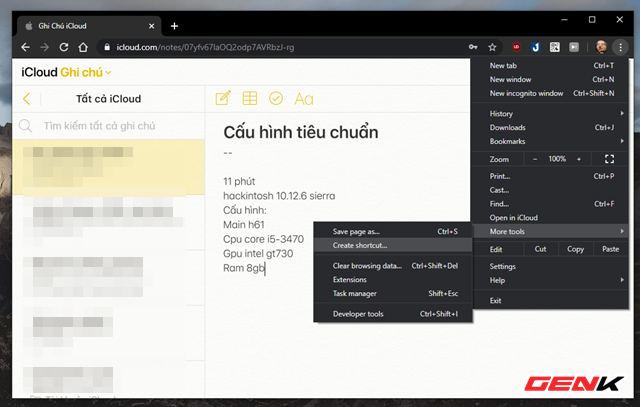Decrease zoom with the minus button
The width and height of the screenshot is (640, 407).
pyautogui.click(x=535, y=159)
